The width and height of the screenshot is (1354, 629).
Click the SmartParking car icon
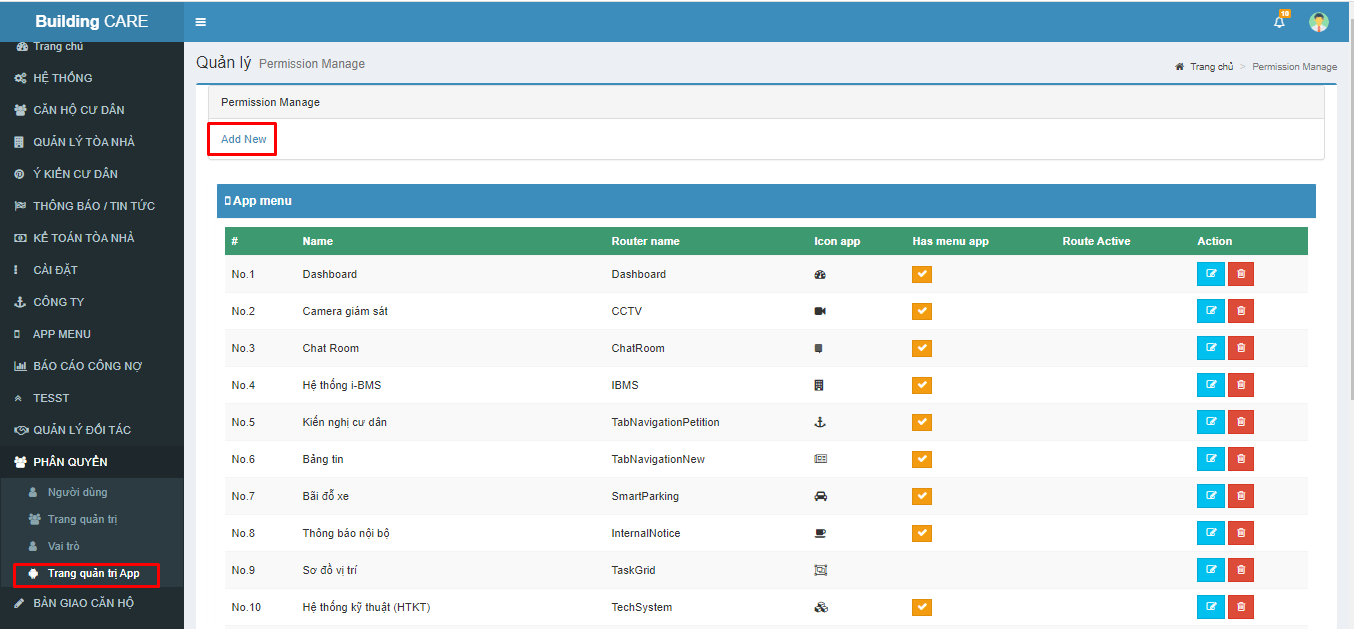click(821, 496)
